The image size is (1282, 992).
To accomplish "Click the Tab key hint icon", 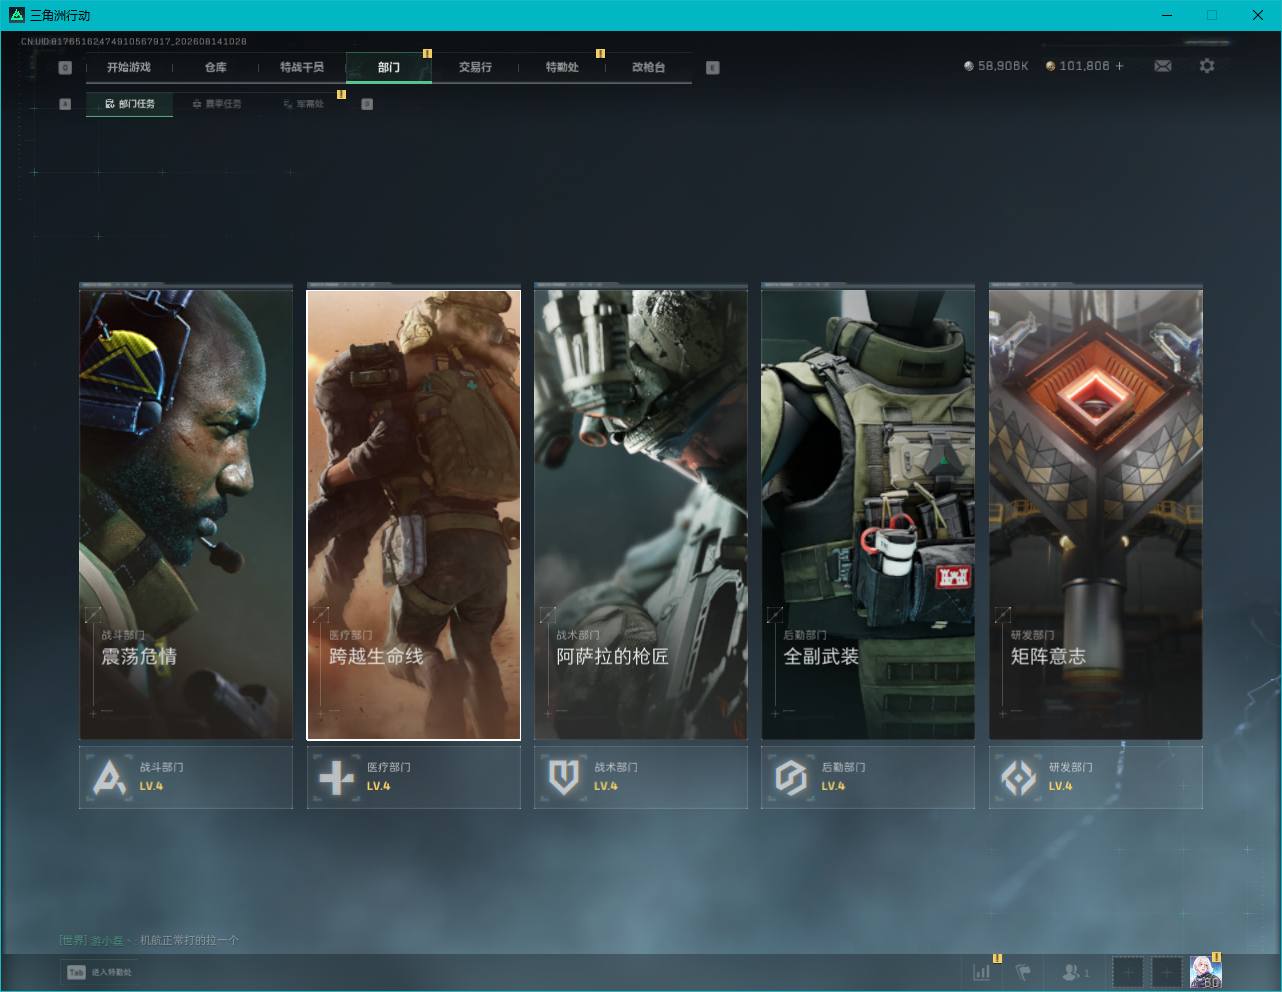I will pyautogui.click(x=76, y=972).
